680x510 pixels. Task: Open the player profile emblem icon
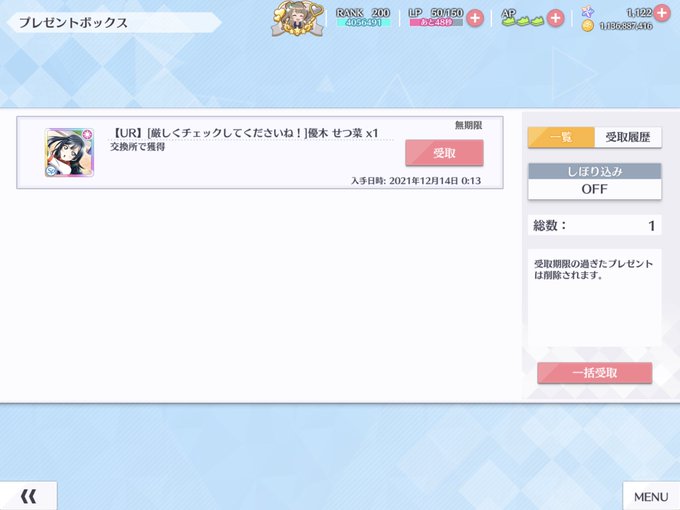(298, 19)
